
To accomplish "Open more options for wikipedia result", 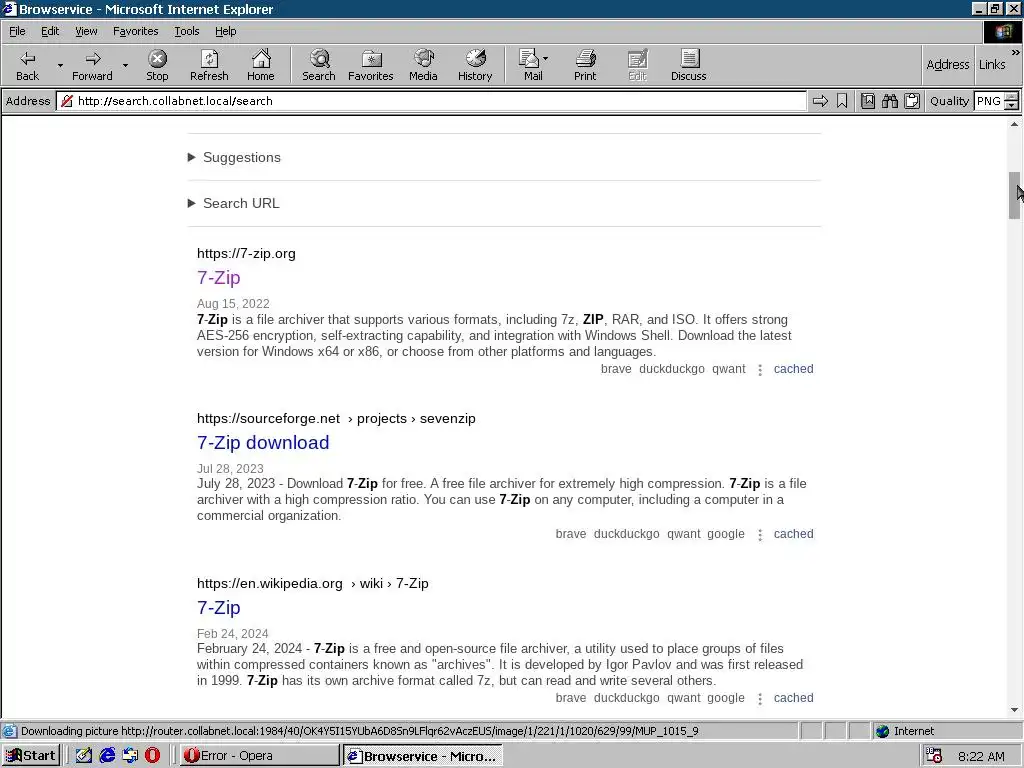I will tap(760, 699).
